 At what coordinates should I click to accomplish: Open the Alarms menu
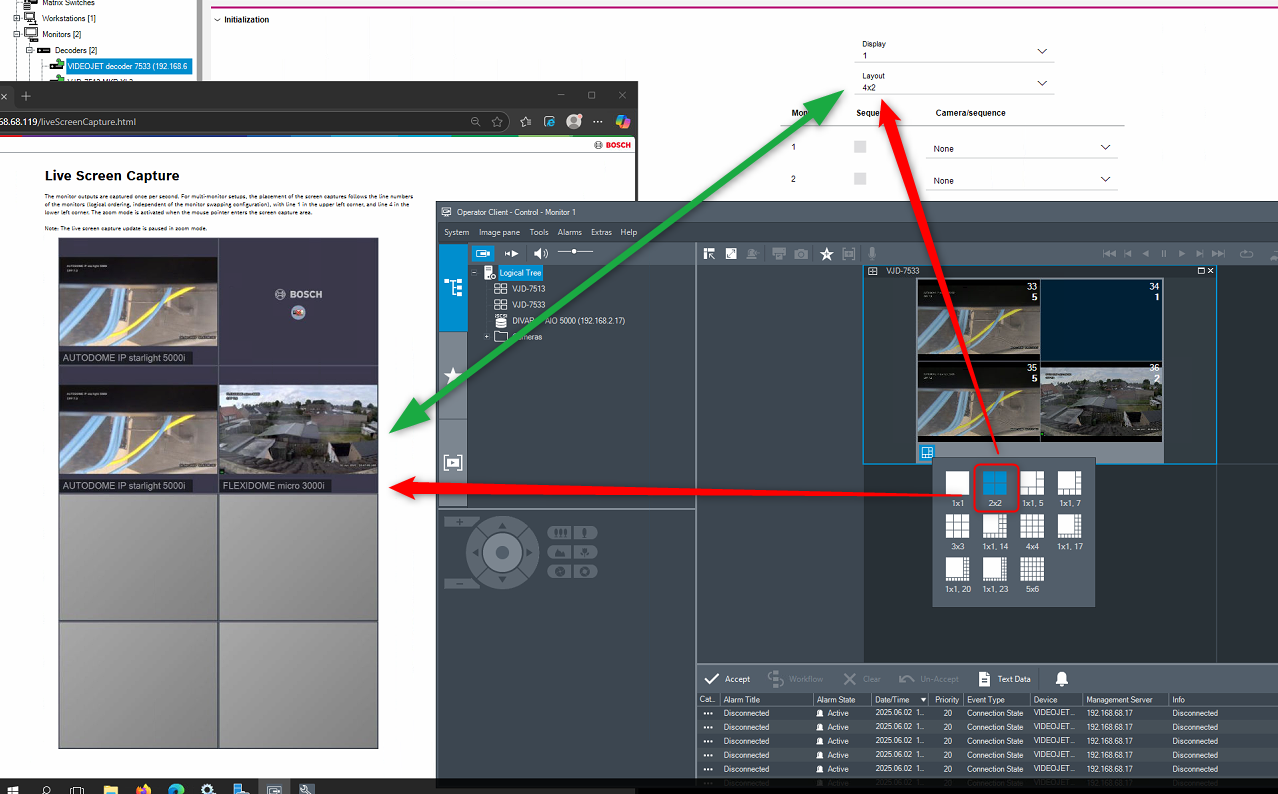(x=569, y=231)
